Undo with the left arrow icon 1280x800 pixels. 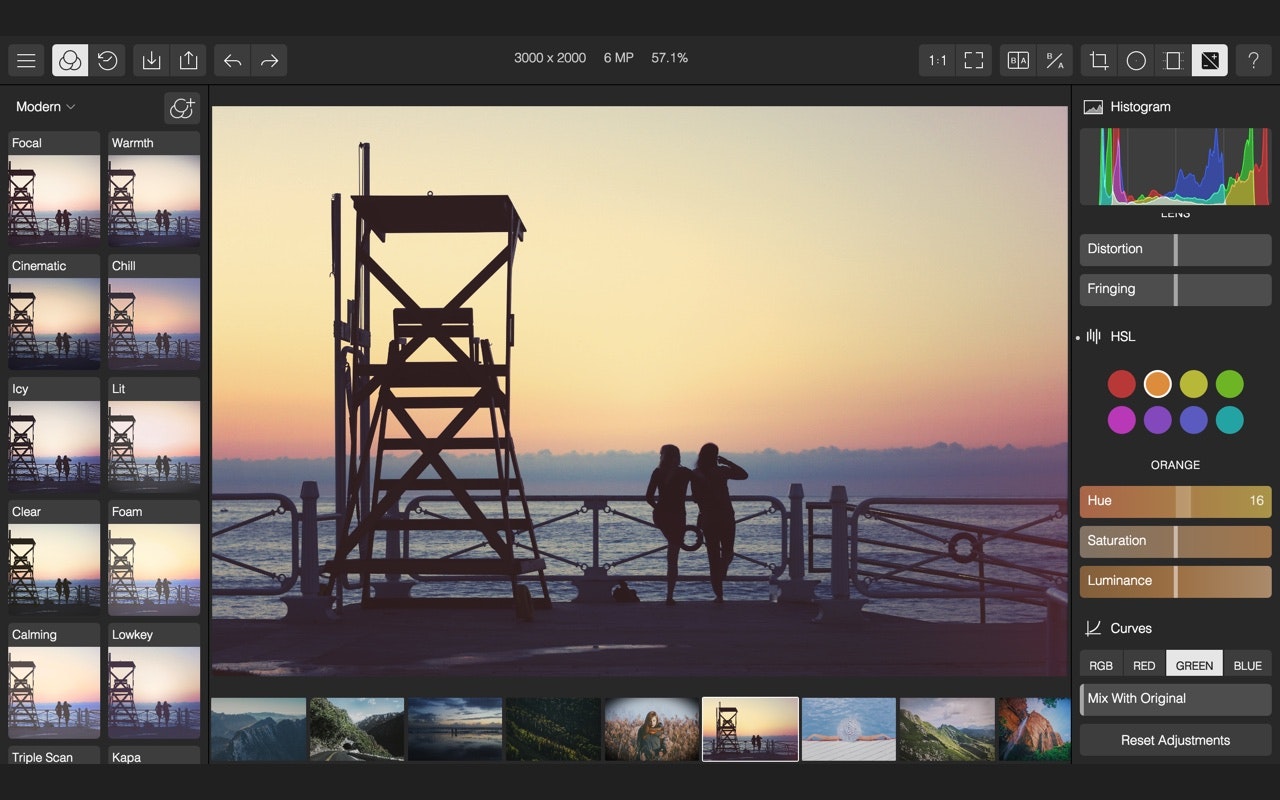(232, 61)
